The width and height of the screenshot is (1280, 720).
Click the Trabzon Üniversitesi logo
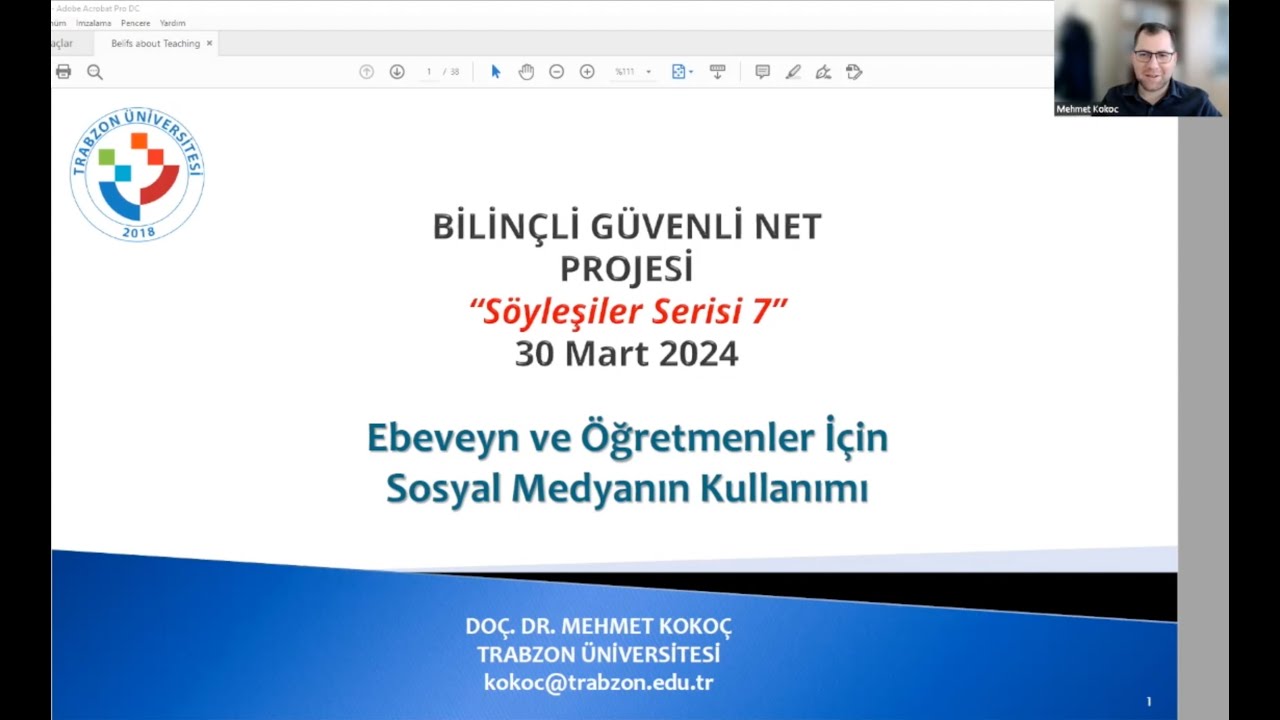[x=137, y=174]
